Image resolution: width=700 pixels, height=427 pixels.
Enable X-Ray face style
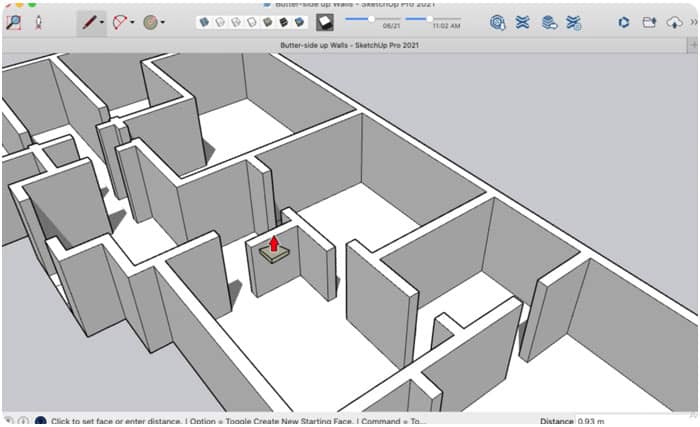point(204,22)
